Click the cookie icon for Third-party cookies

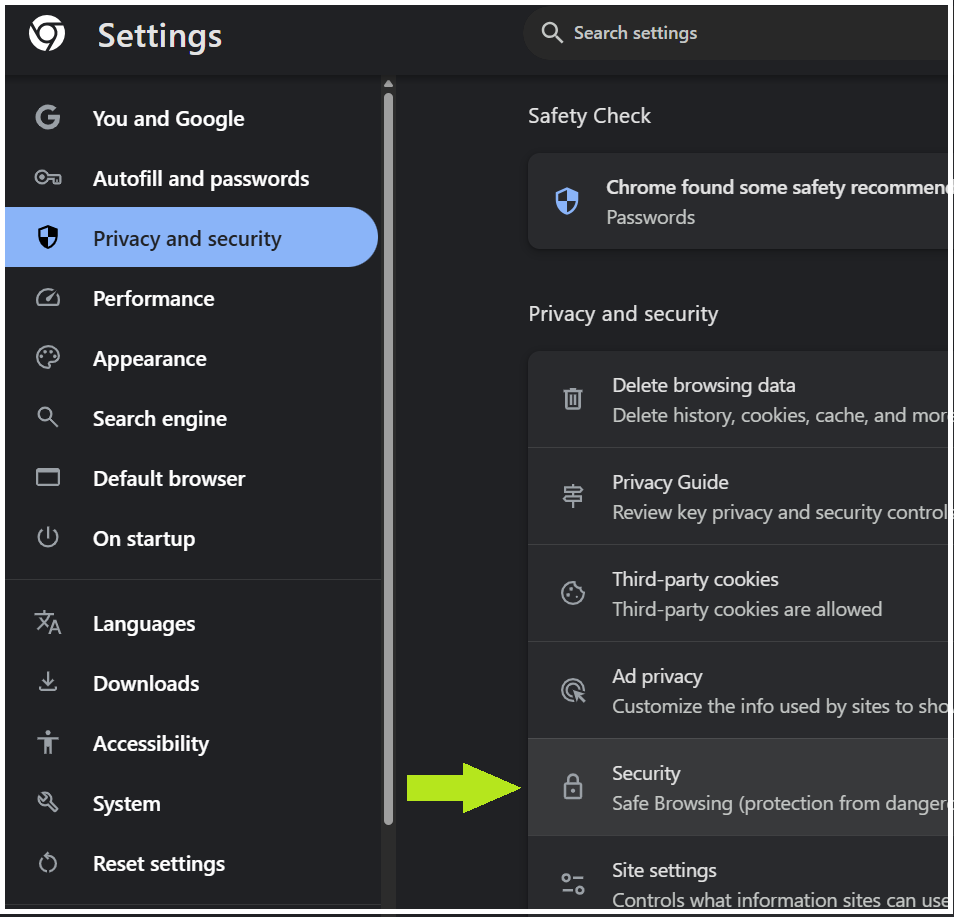[573, 593]
